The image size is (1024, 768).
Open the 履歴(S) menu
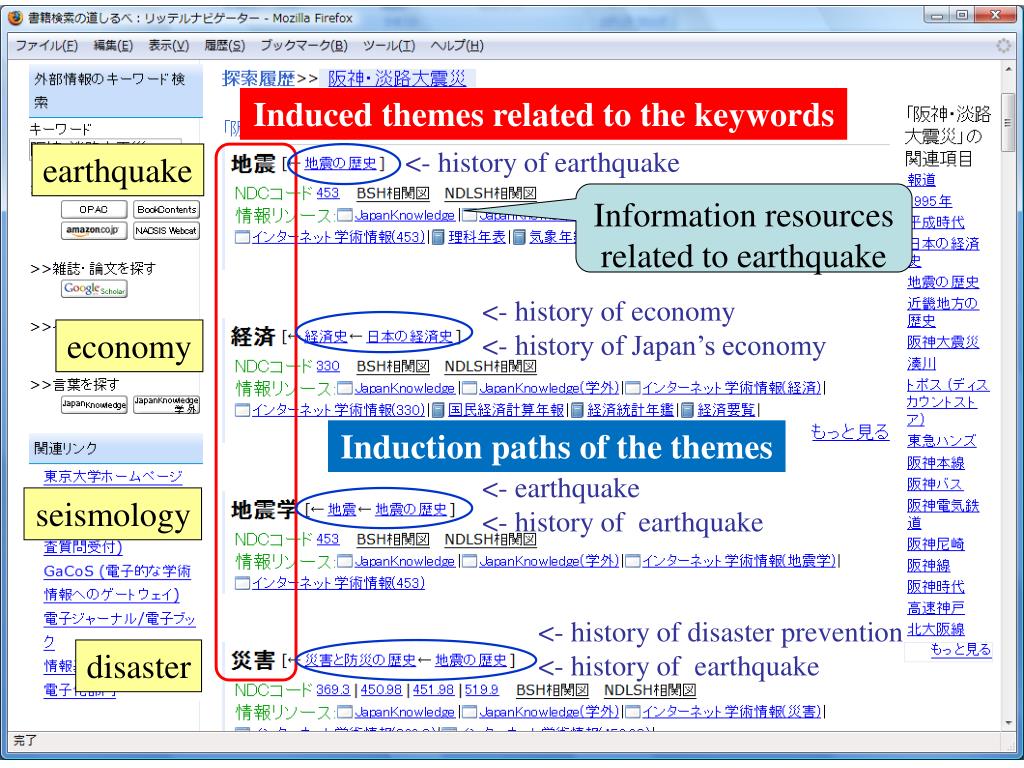[225, 45]
